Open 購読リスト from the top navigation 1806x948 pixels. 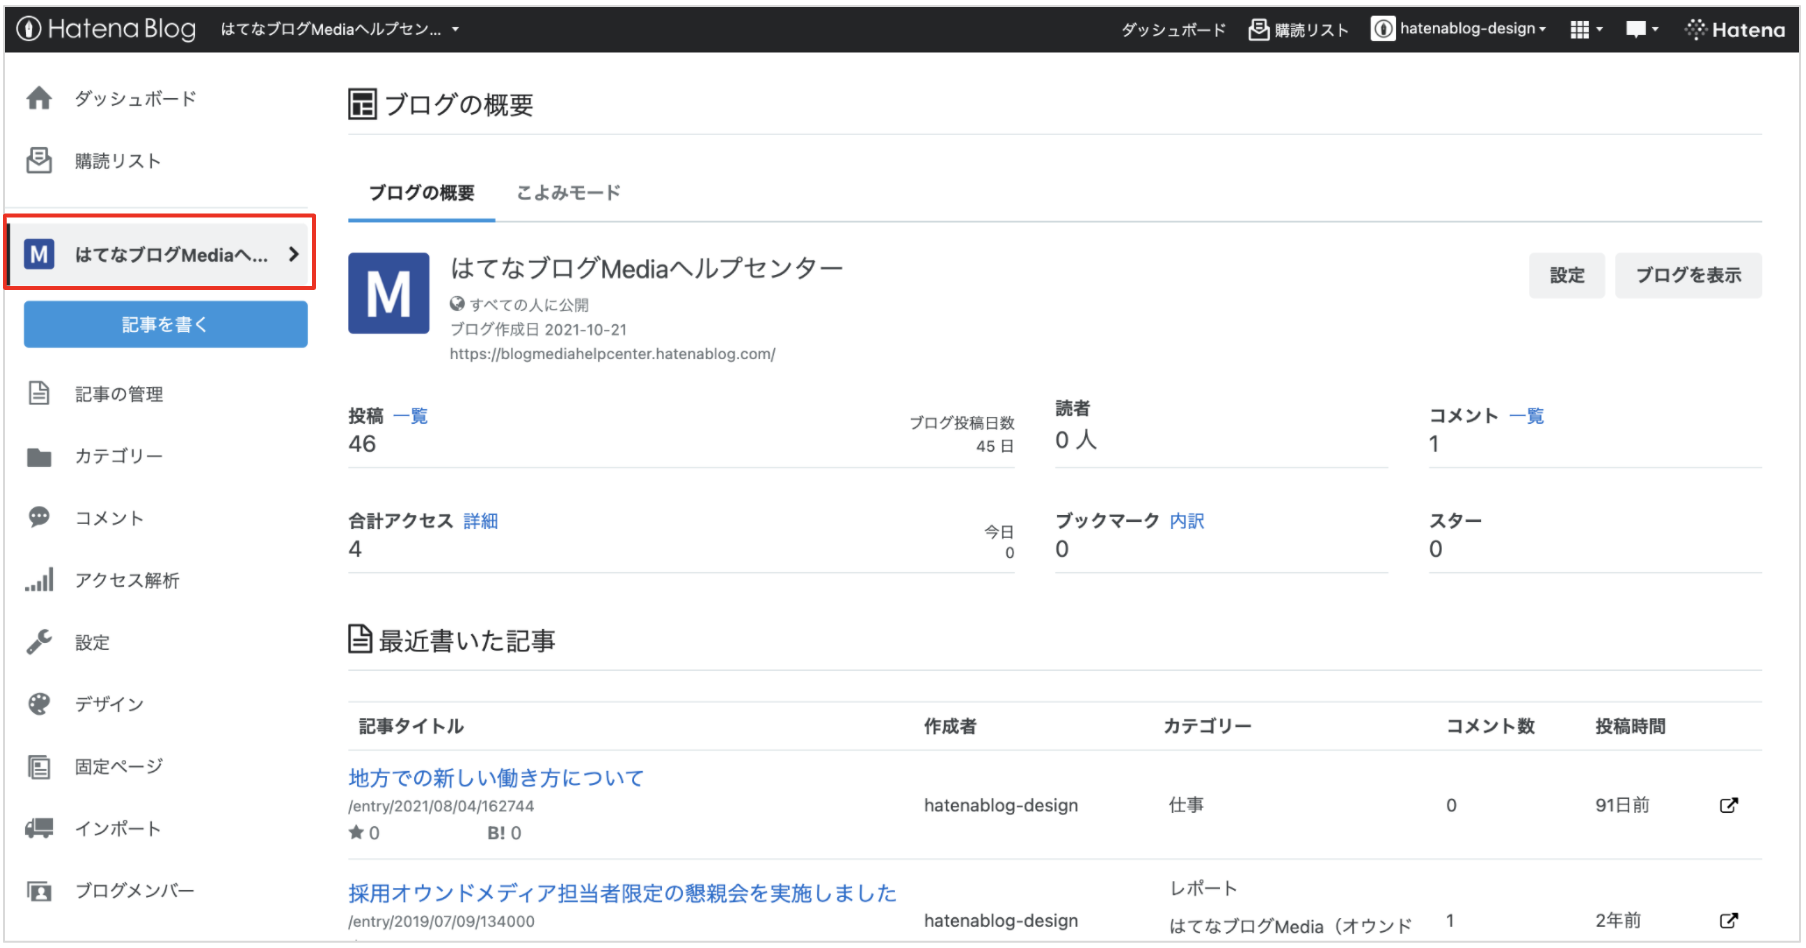[1297, 28]
